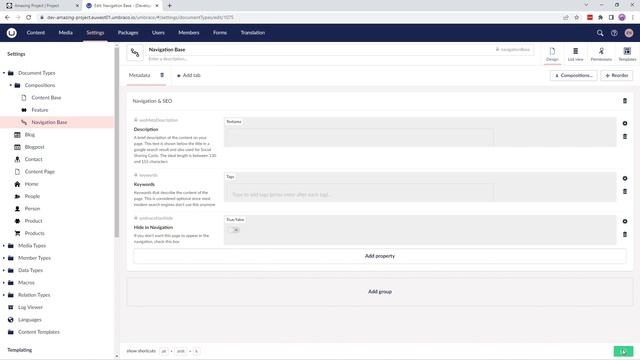Screen dimensions: 640x360
Task: Open the Compositions dialog
Action: point(573,76)
